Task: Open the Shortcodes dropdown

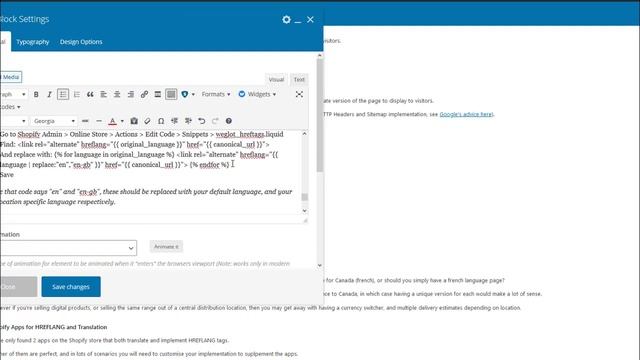Action: point(10,107)
